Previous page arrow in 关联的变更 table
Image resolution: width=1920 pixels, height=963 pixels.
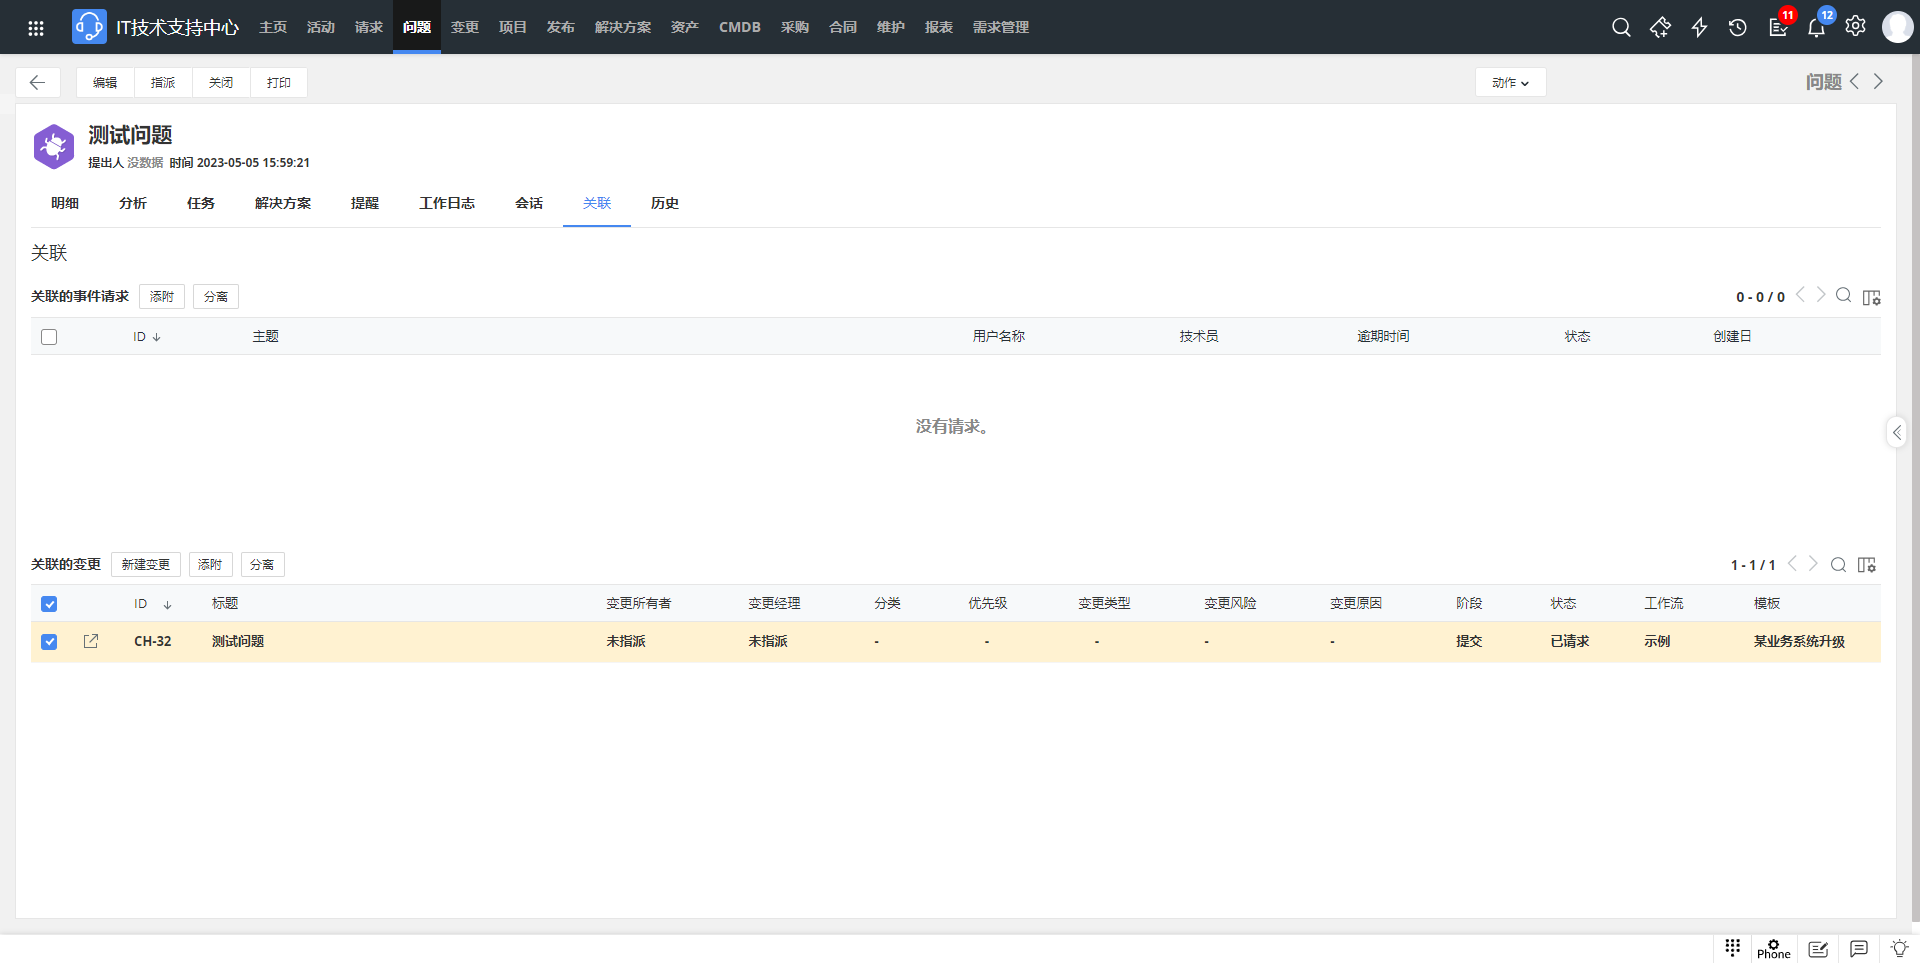coord(1792,564)
